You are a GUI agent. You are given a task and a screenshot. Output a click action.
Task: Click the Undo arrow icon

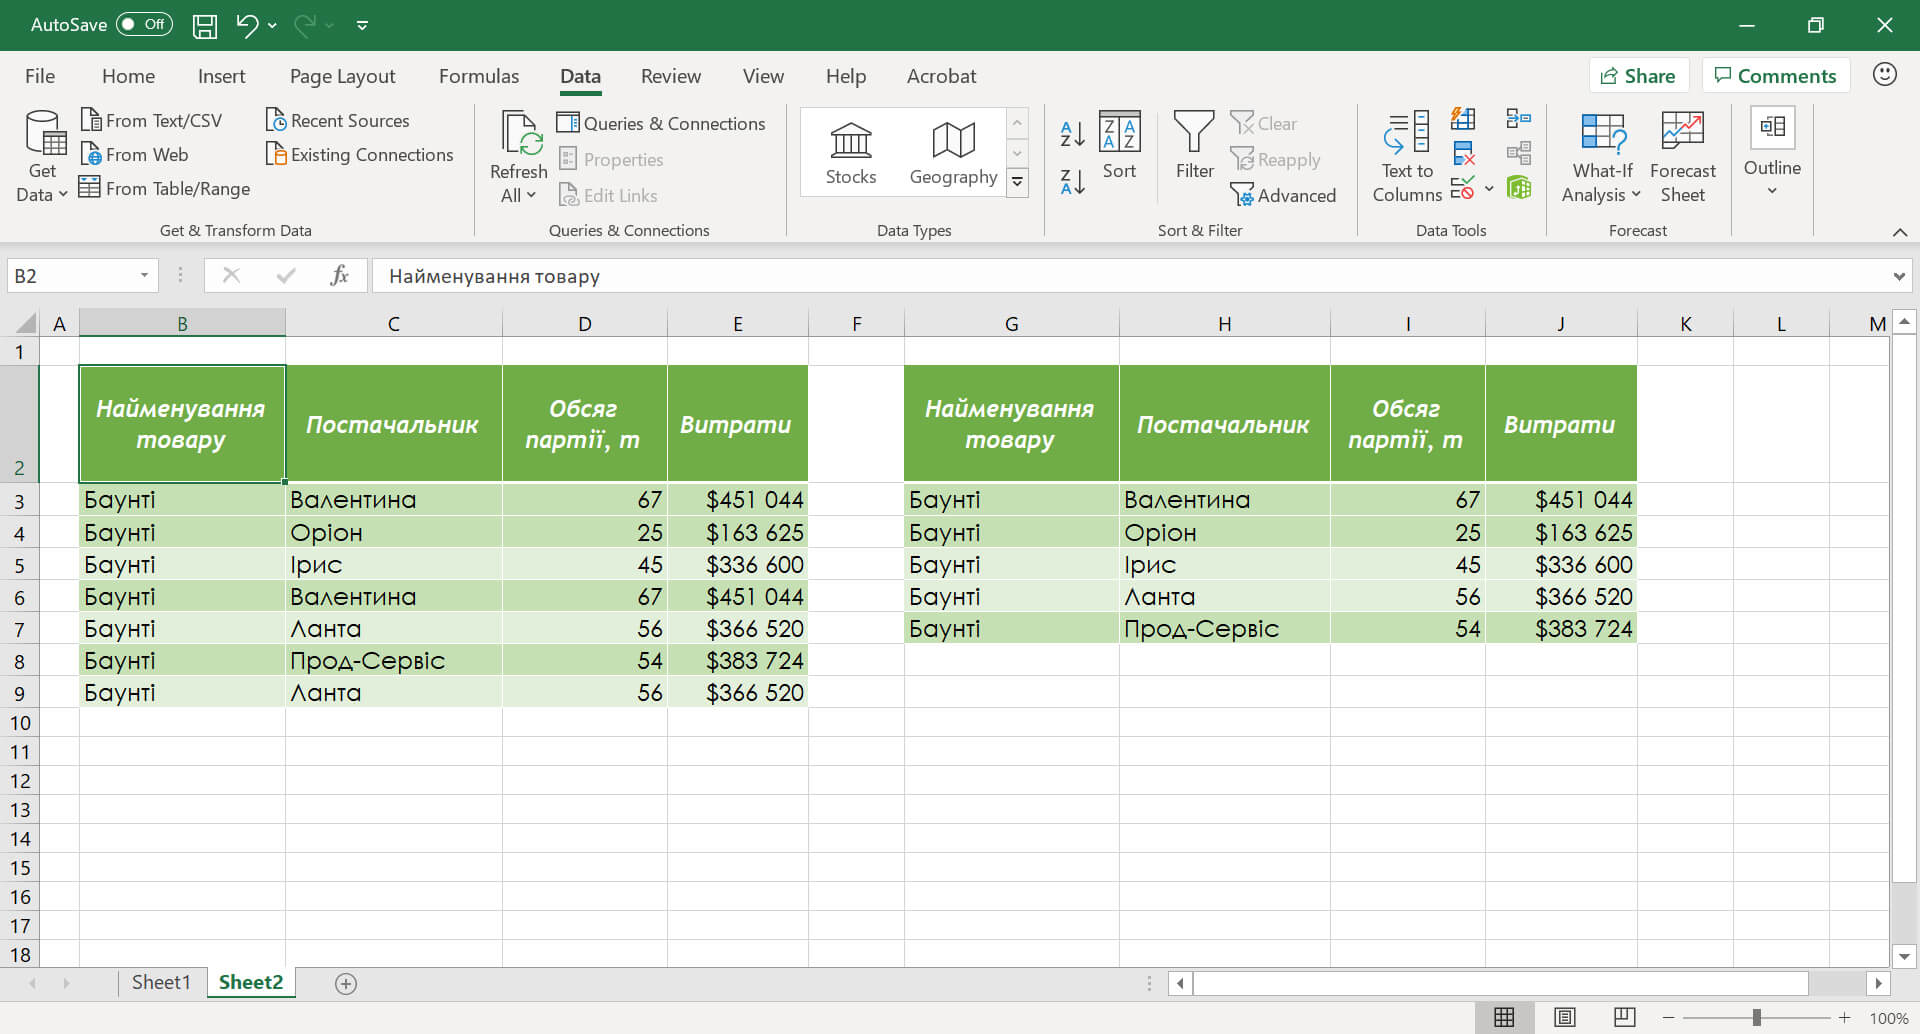(246, 25)
